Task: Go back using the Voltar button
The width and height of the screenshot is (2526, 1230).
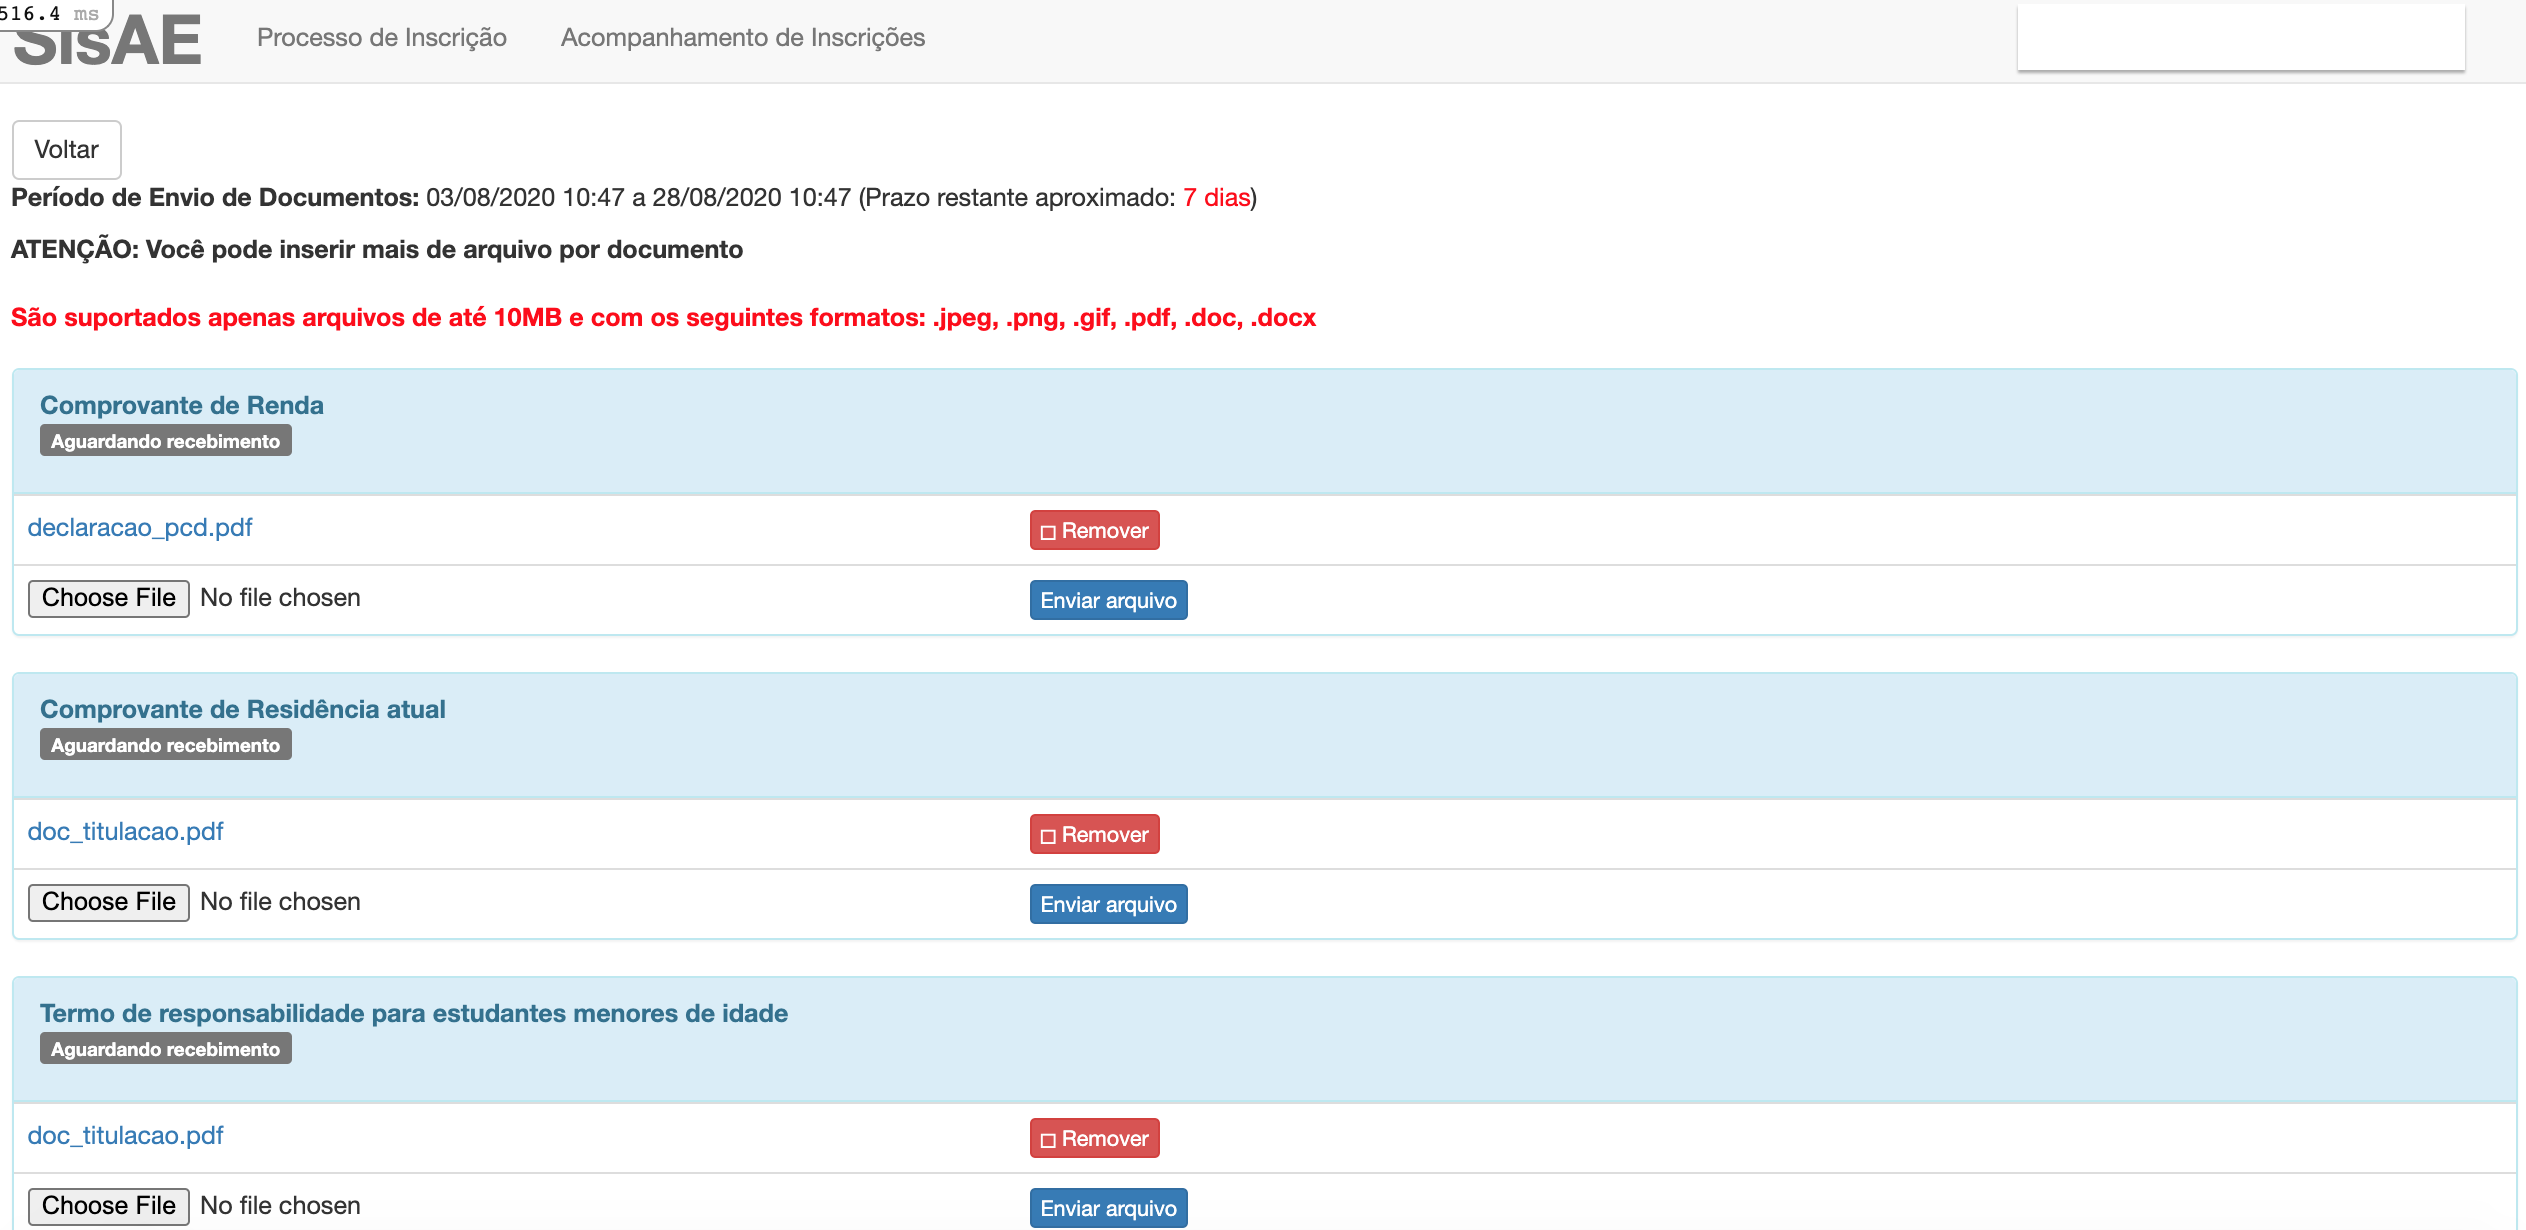Action: [67, 150]
